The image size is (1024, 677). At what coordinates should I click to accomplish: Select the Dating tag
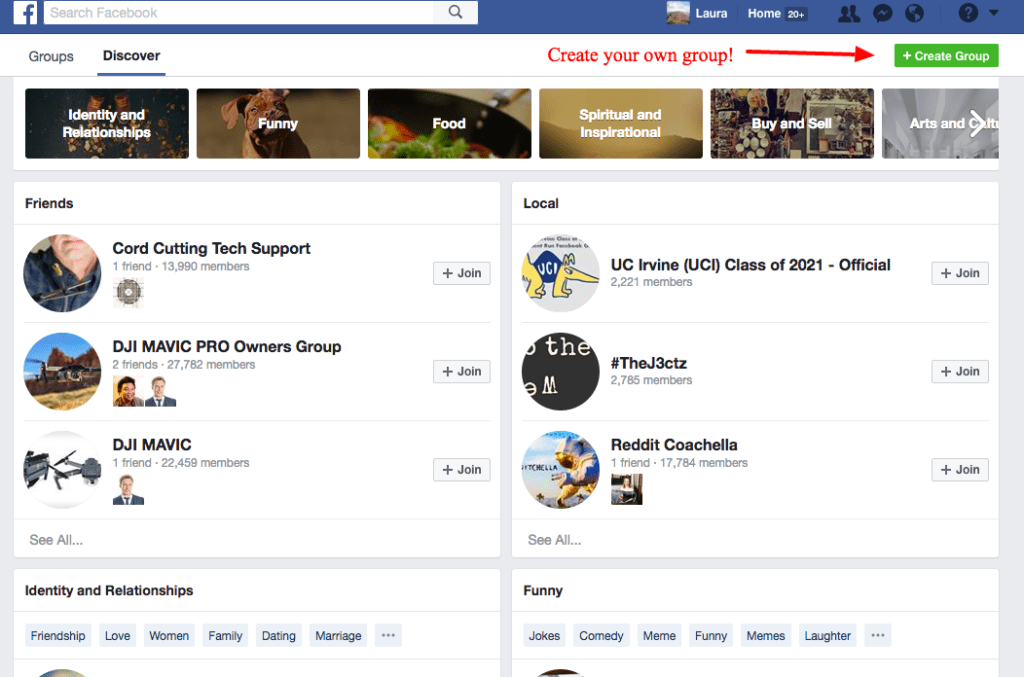coord(279,635)
